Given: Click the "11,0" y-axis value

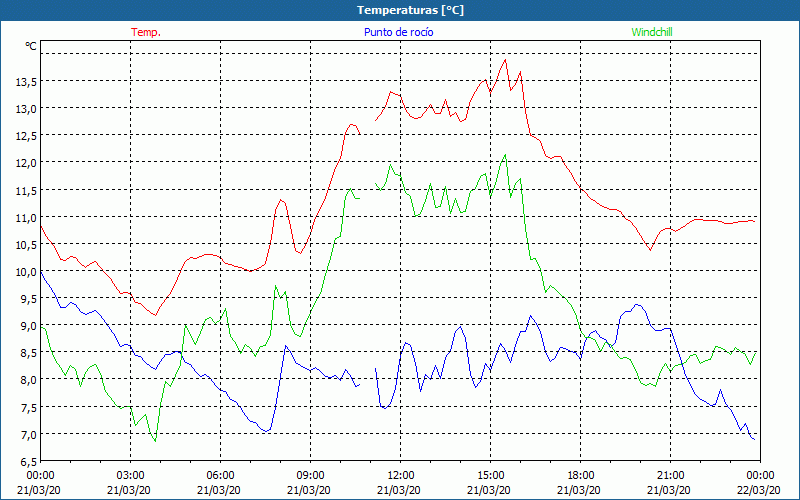Looking at the screenshot, I should pos(26,217).
